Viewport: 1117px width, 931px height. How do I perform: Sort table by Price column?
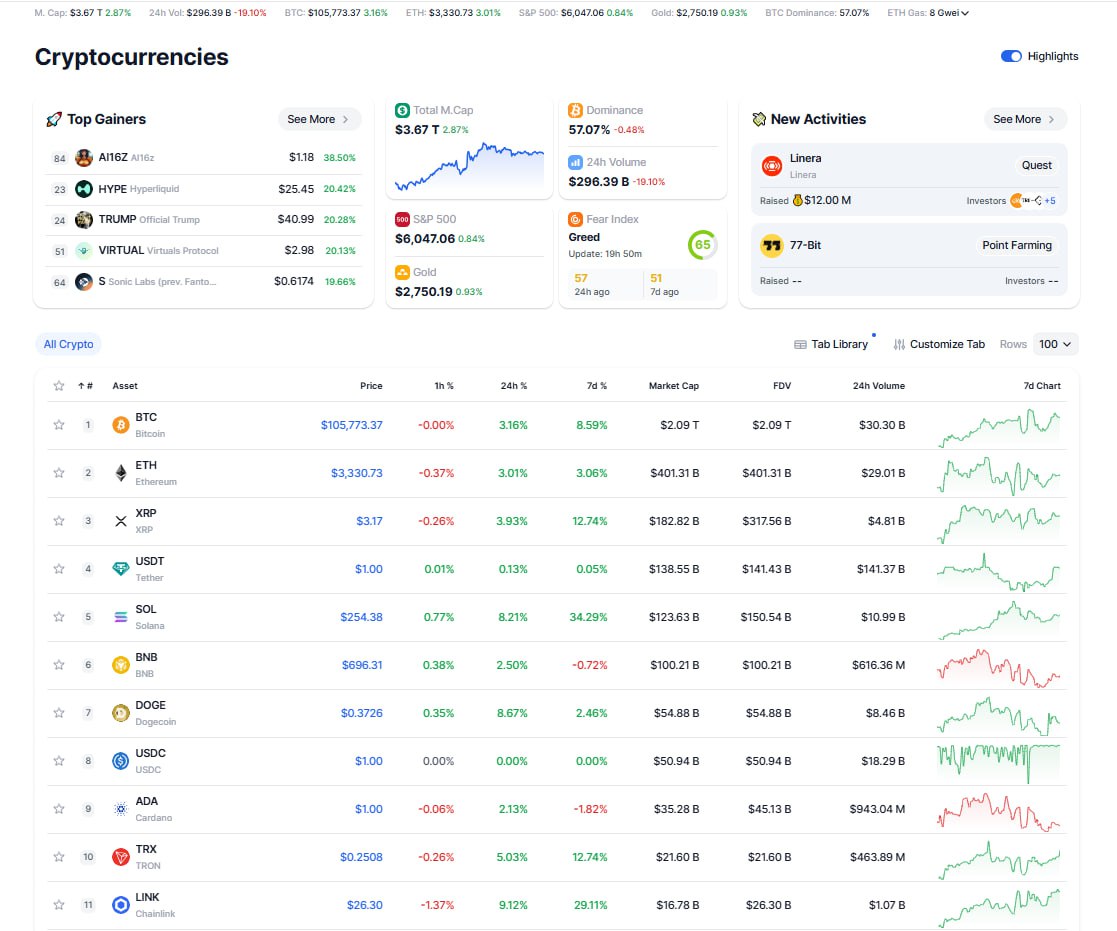pyautogui.click(x=371, y=386)
